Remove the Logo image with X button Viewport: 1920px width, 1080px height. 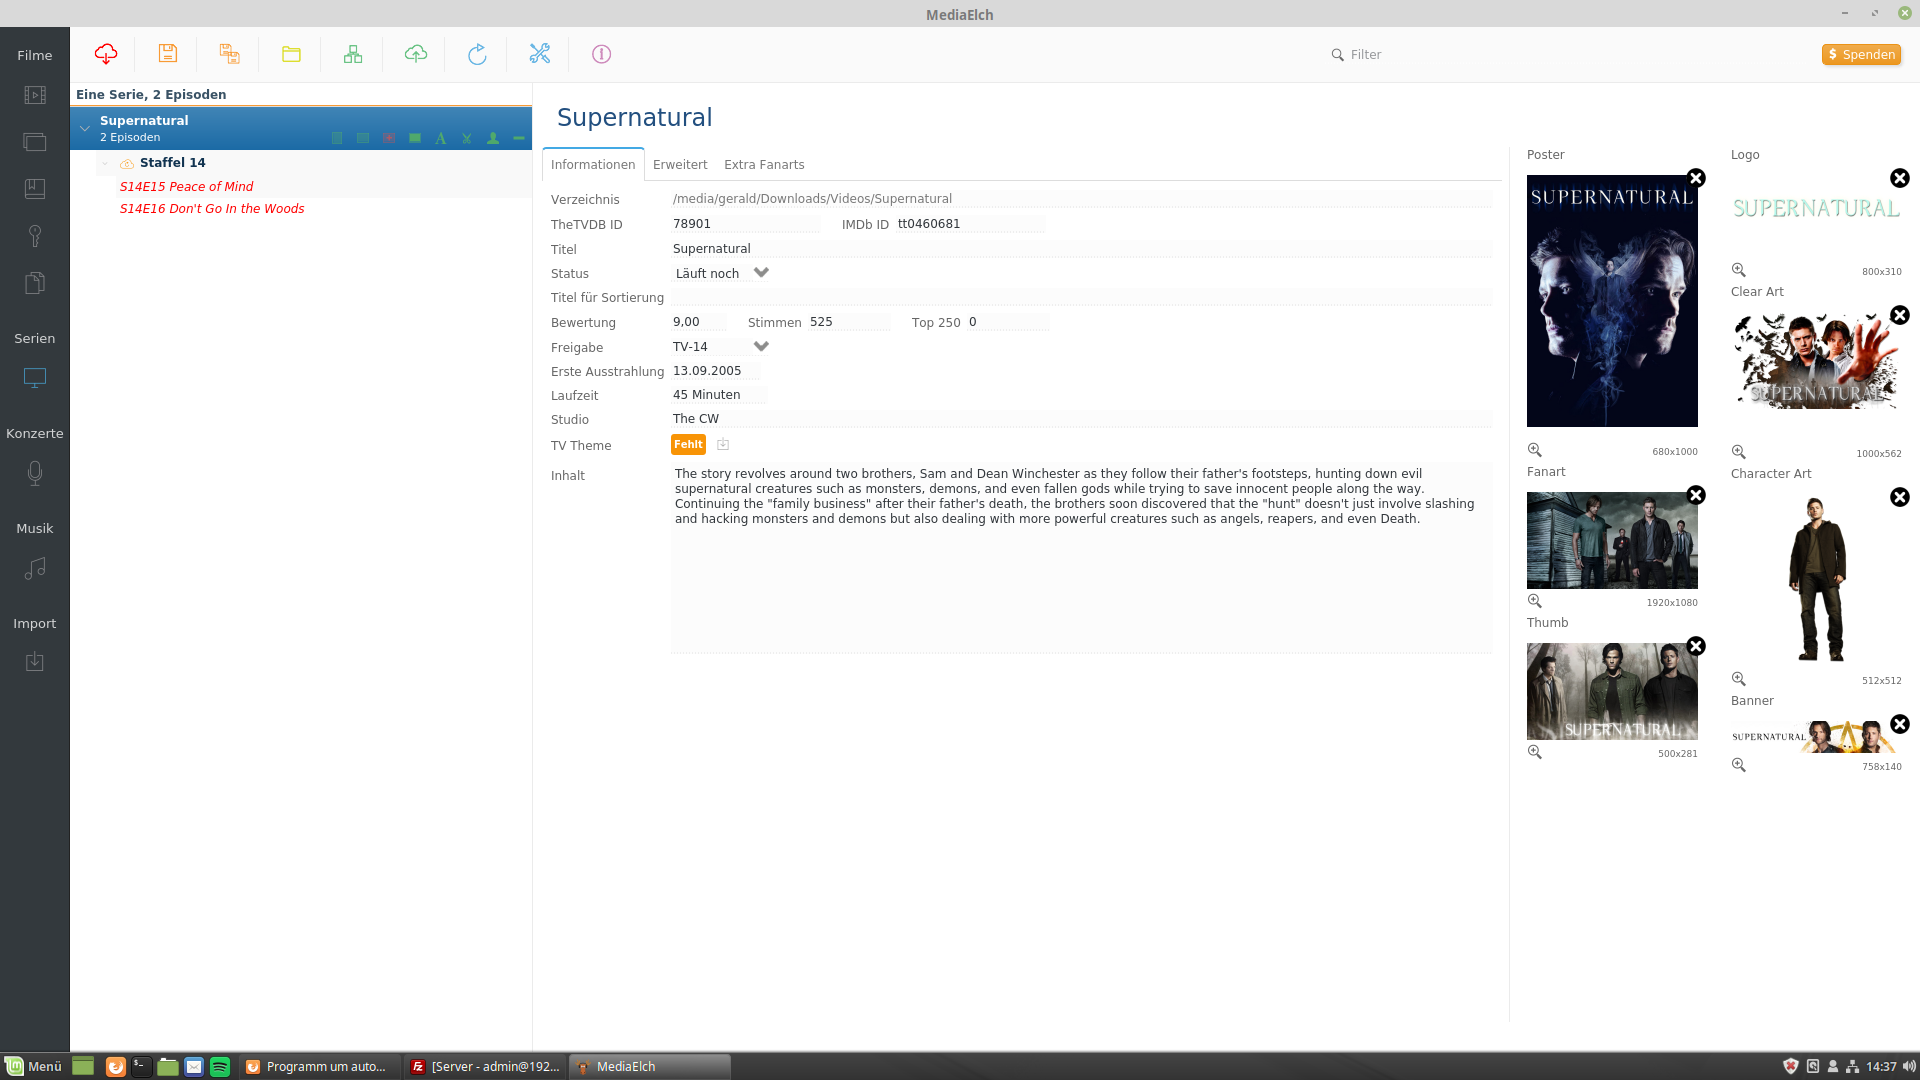tap(1900, 178)
